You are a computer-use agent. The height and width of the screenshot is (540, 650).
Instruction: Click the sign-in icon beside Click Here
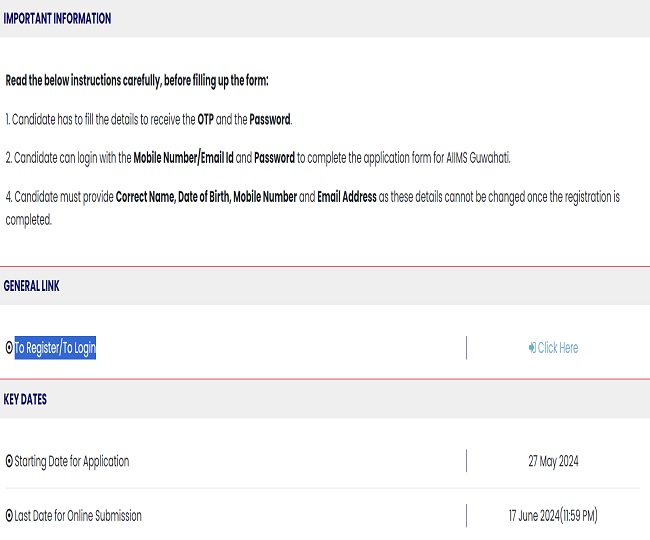[x=532, y=348]
